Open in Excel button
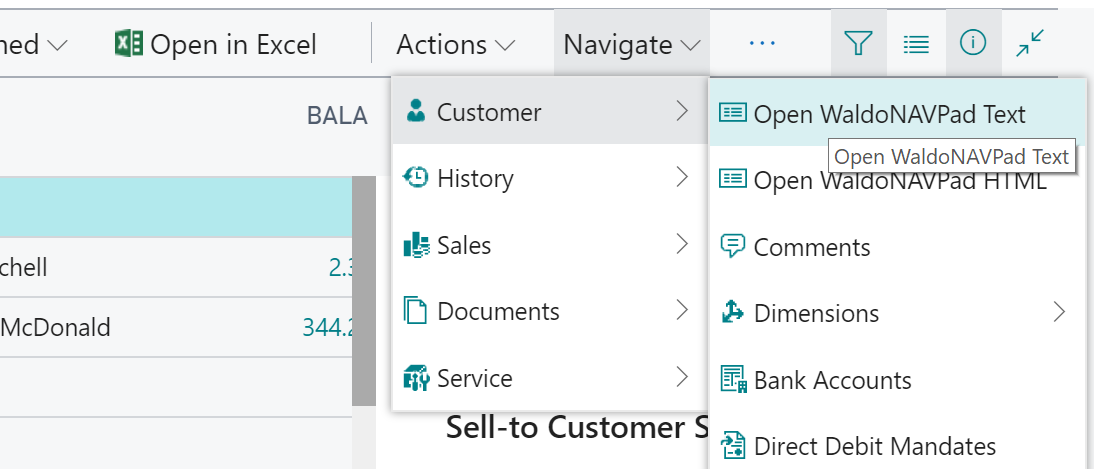The height and width of the screenshot is (469, 1094). click(x=216, y=44)
